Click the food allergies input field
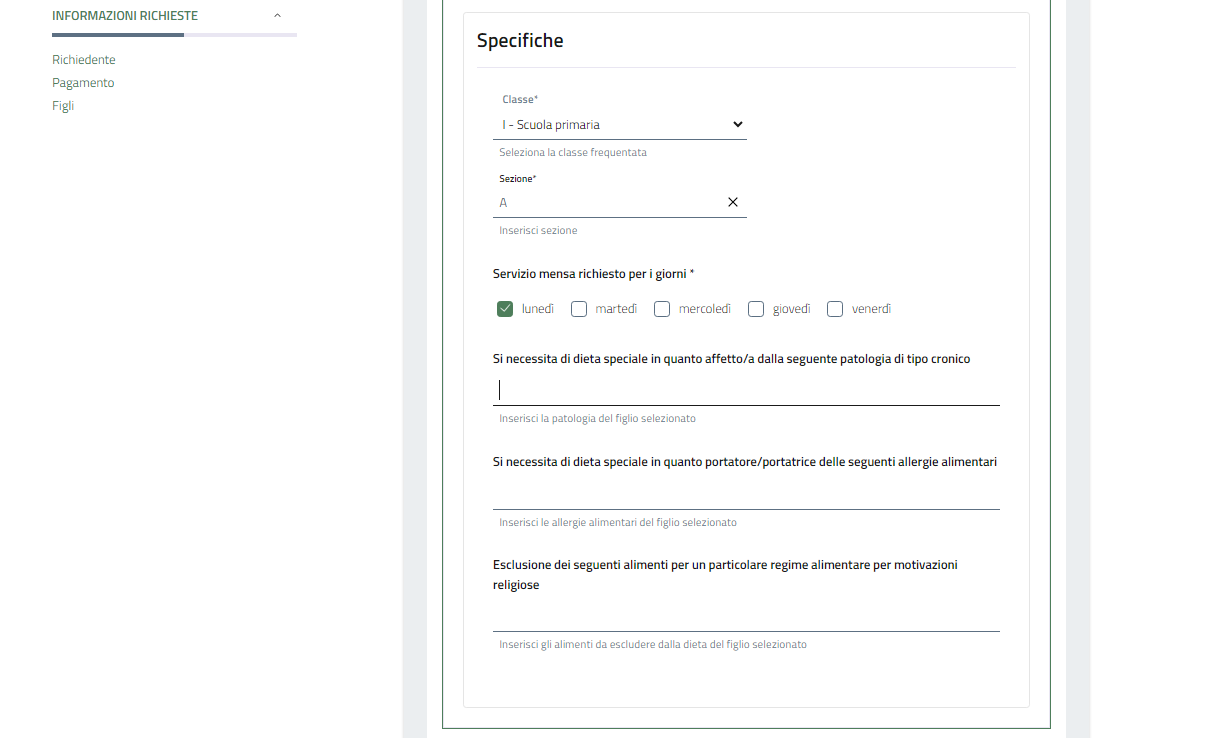This screenshot has width=1220, height=738. tap(746, 494)
